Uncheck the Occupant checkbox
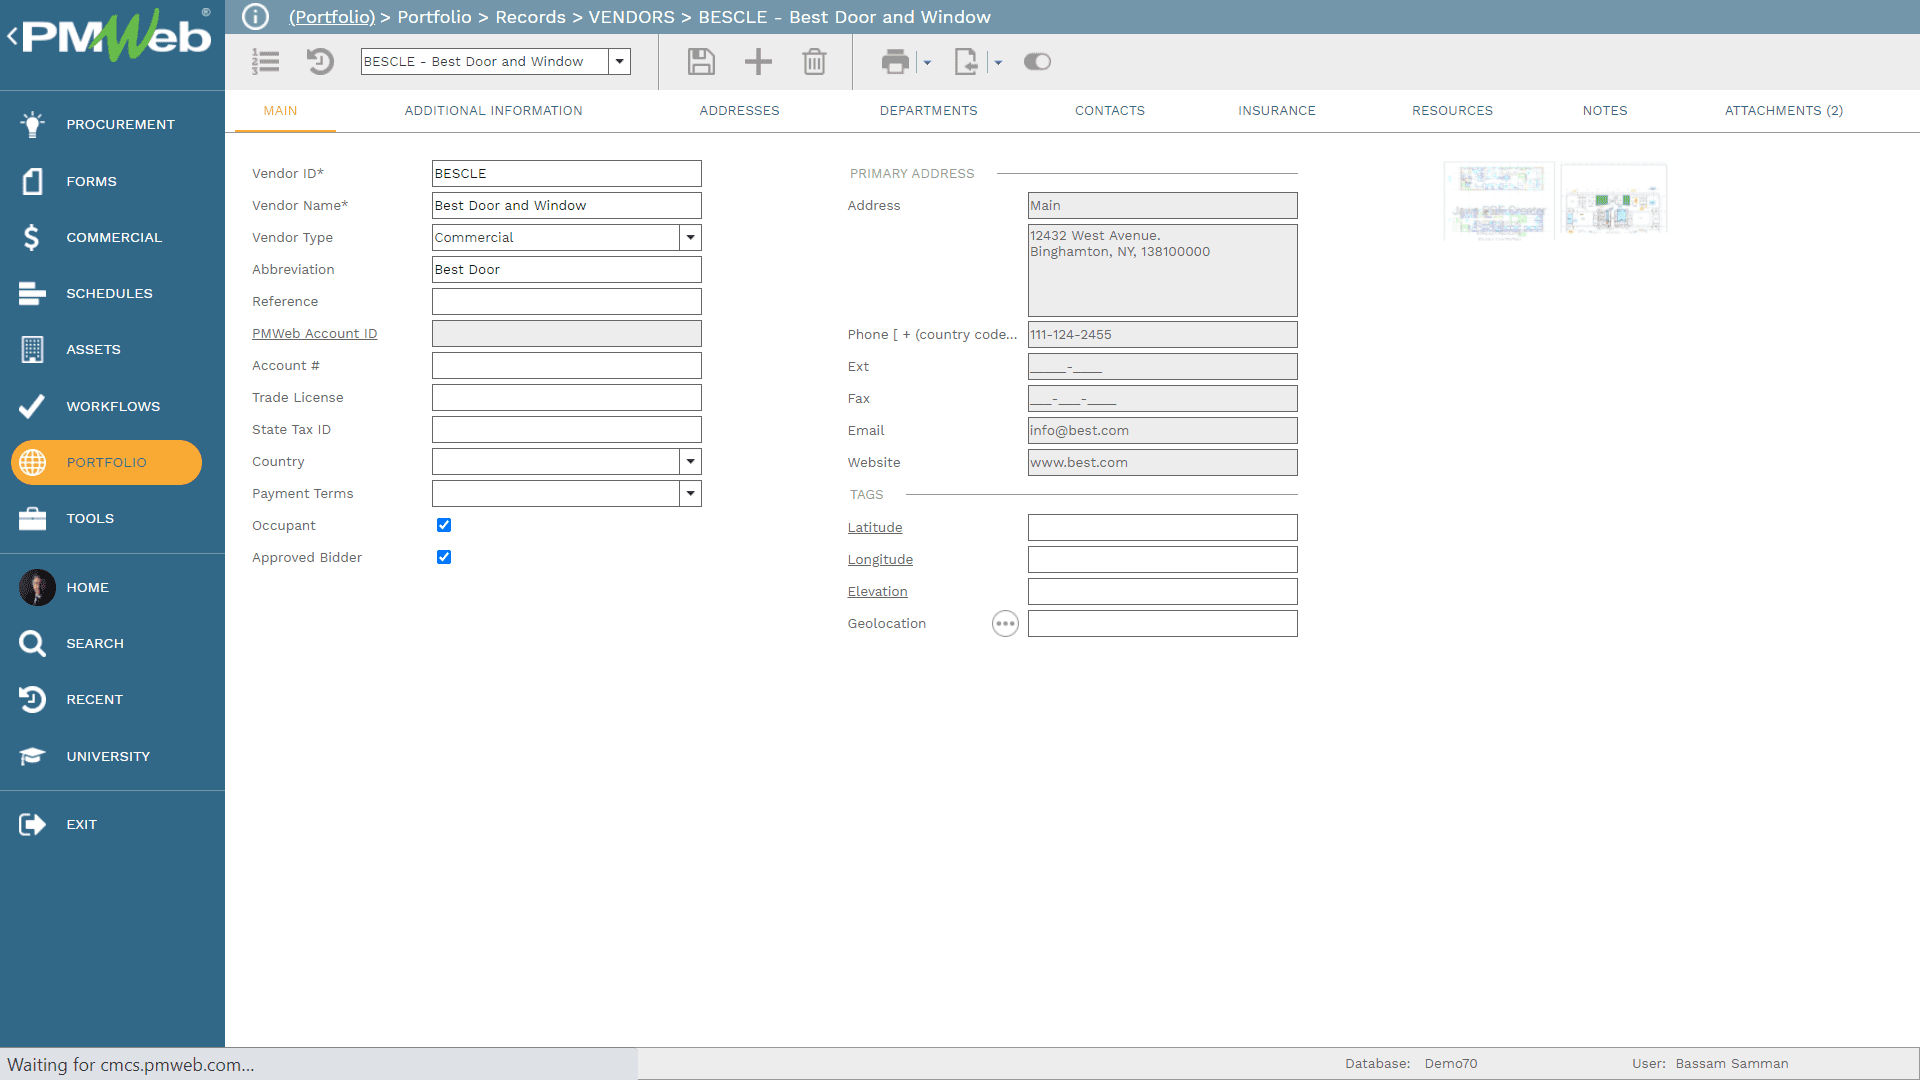Screen dimensions: 1920x1080 [x=444, y=525]
